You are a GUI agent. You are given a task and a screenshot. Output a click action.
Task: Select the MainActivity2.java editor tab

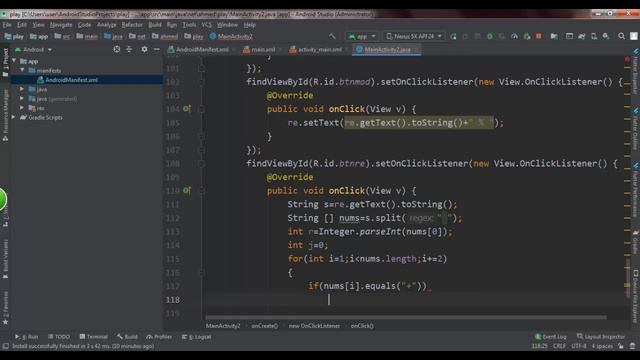(387, 49)
